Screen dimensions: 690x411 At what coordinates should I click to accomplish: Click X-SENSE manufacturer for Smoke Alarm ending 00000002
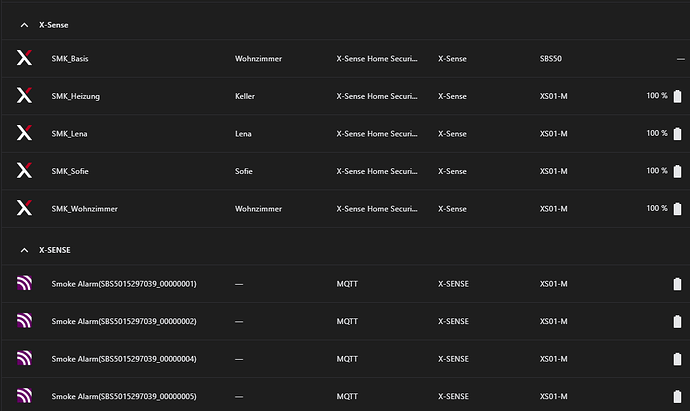click(453, 321)
